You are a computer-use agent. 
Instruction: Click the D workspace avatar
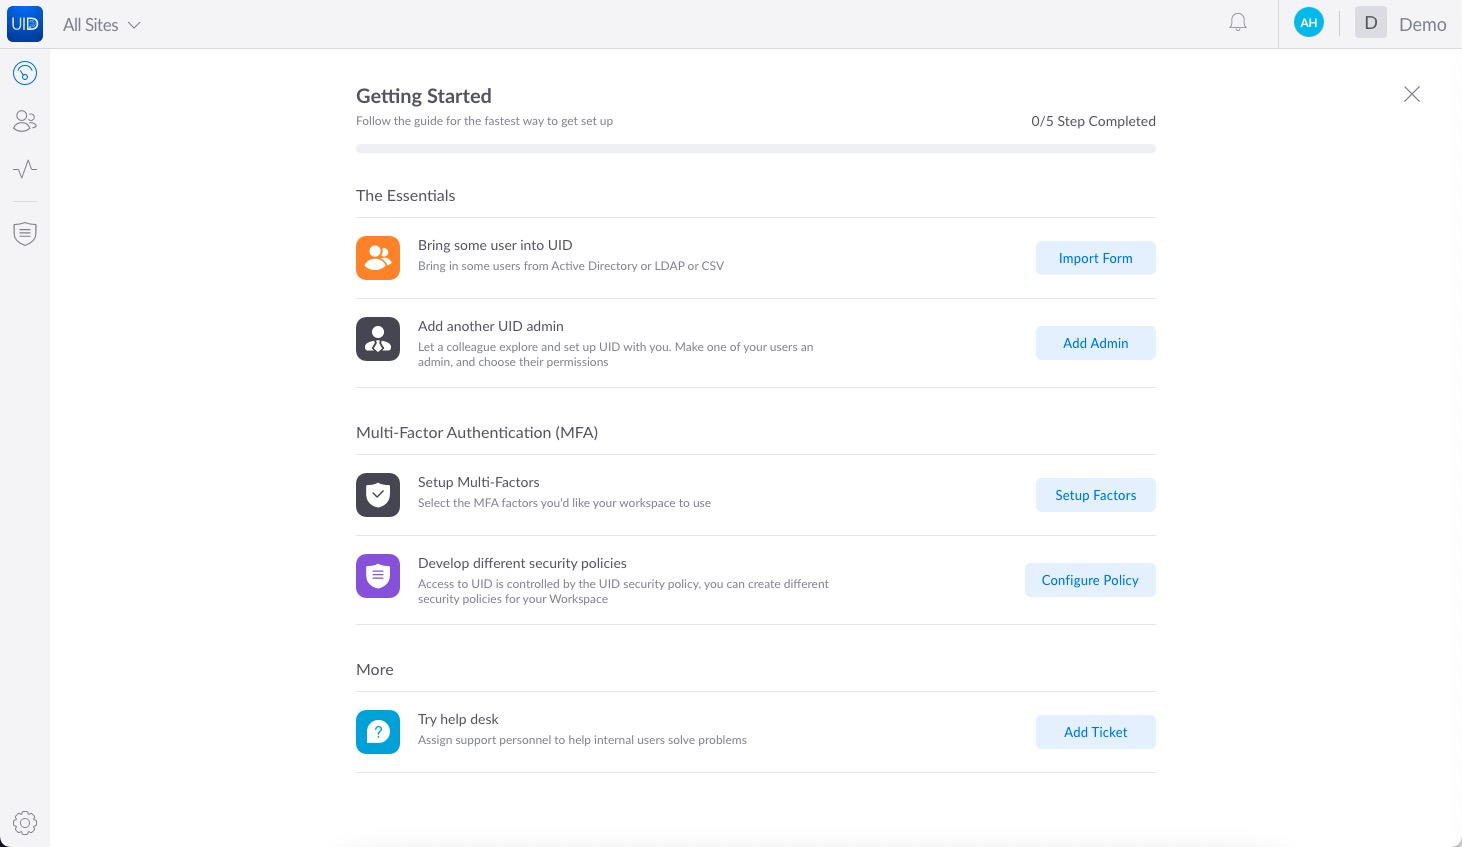pos(1370,22)
